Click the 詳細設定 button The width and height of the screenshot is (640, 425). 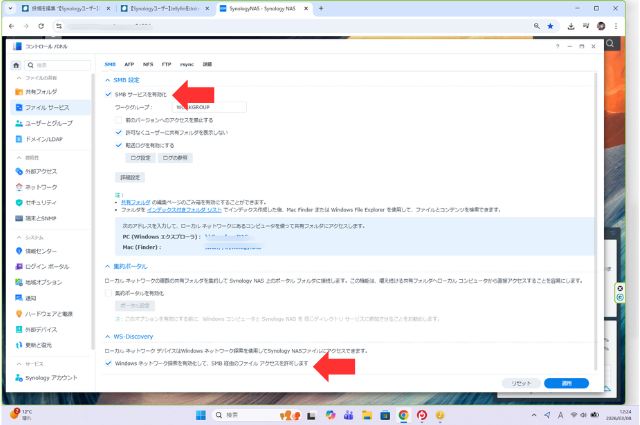click(131, 177)
